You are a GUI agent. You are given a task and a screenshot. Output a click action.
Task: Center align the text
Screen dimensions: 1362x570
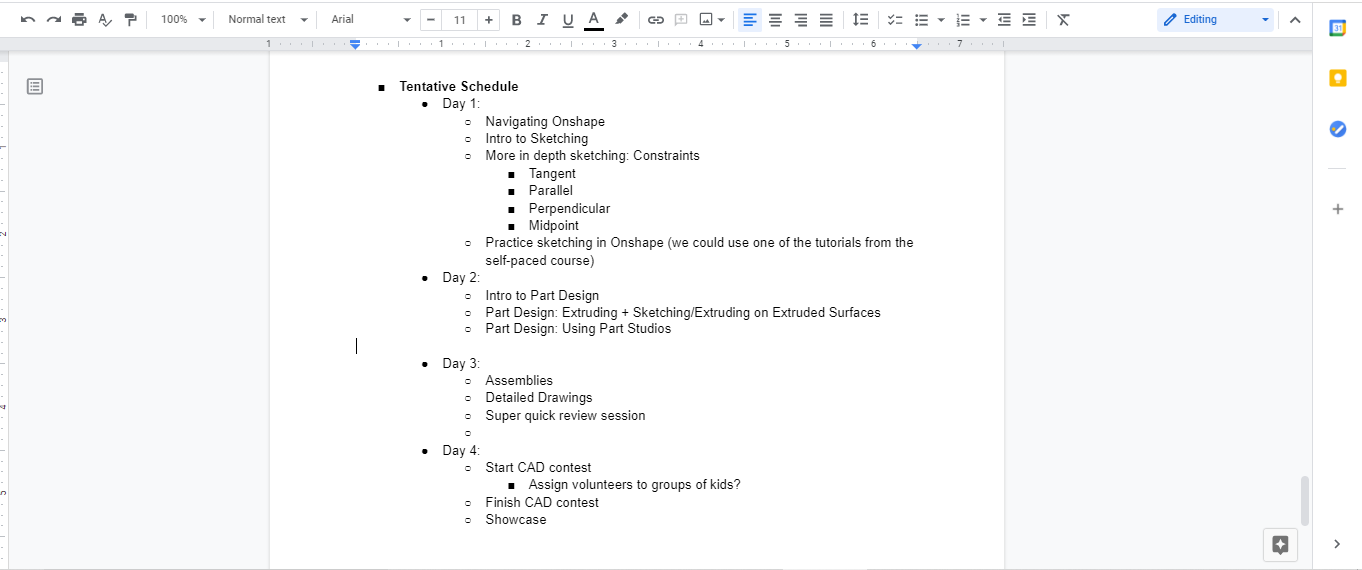click(775, 19)
